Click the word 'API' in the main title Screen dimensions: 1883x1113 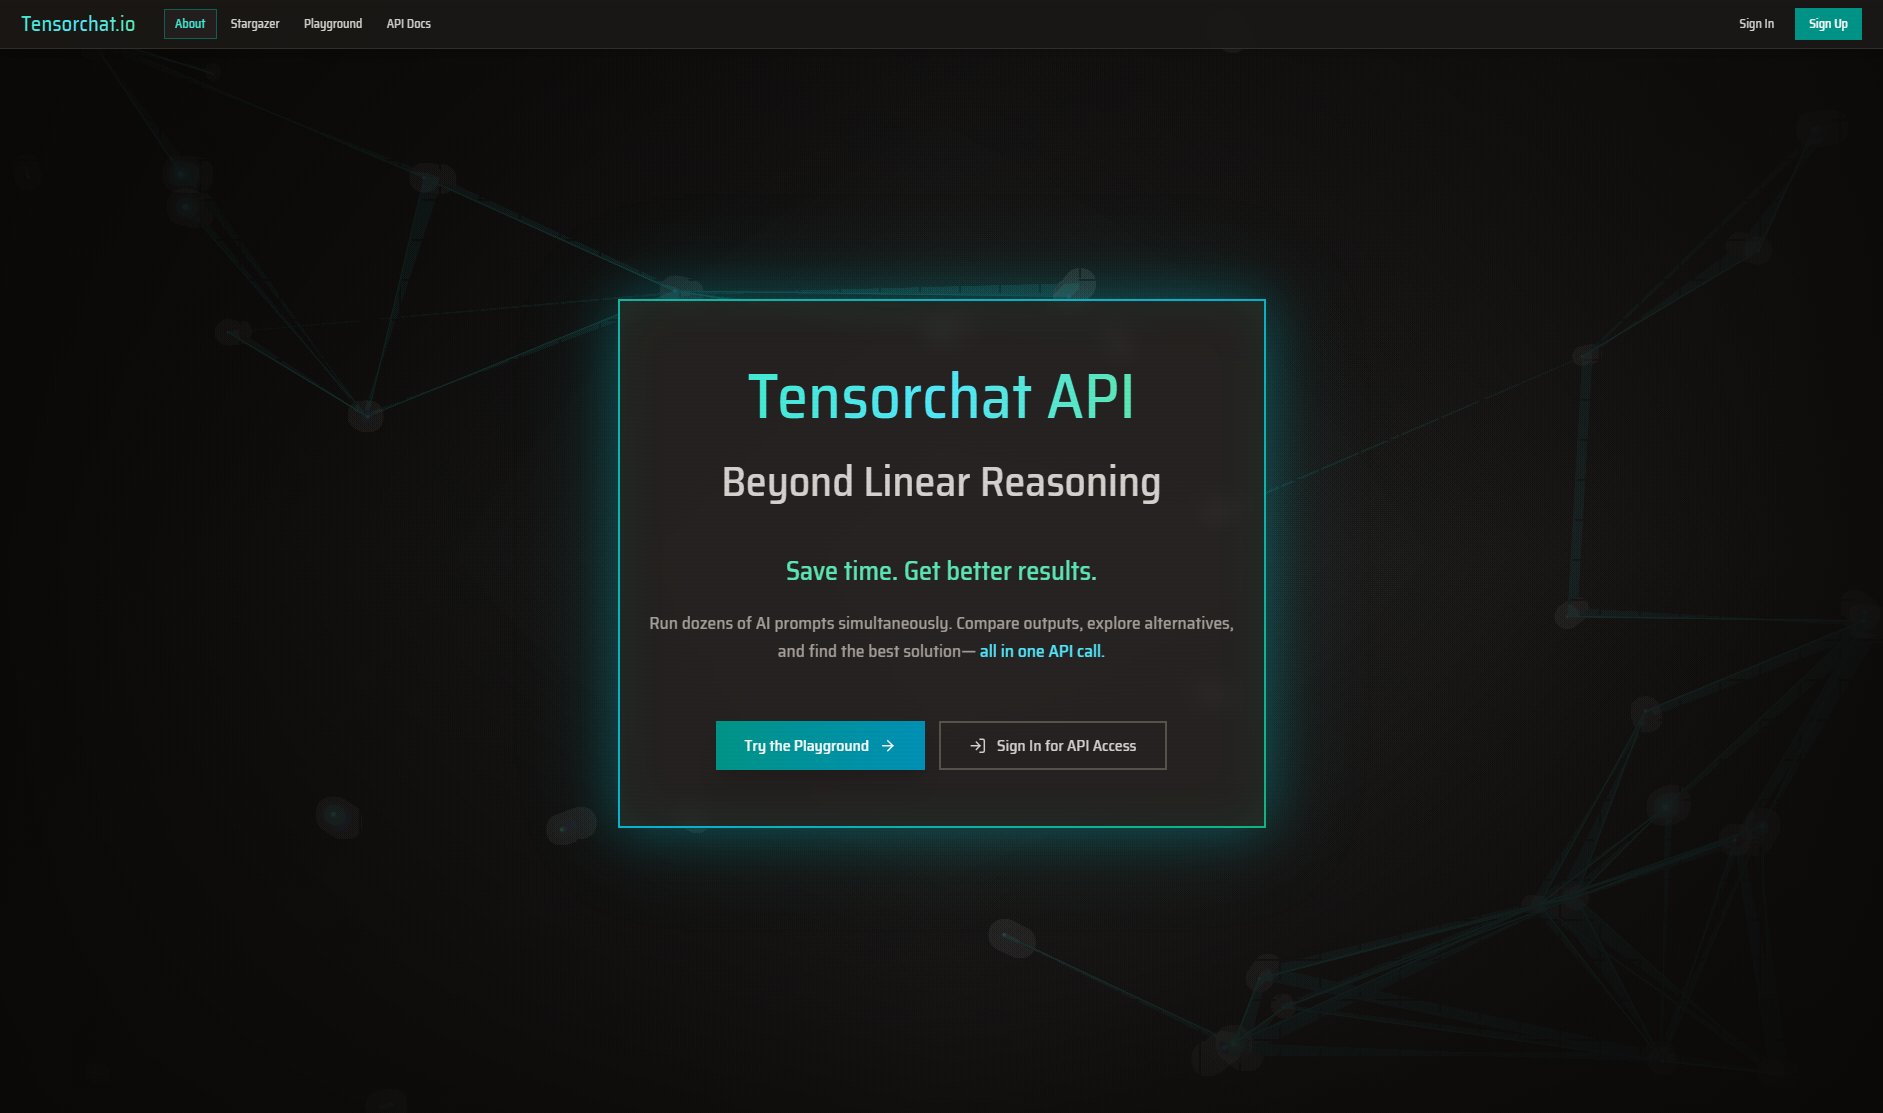pos(1090,397)
